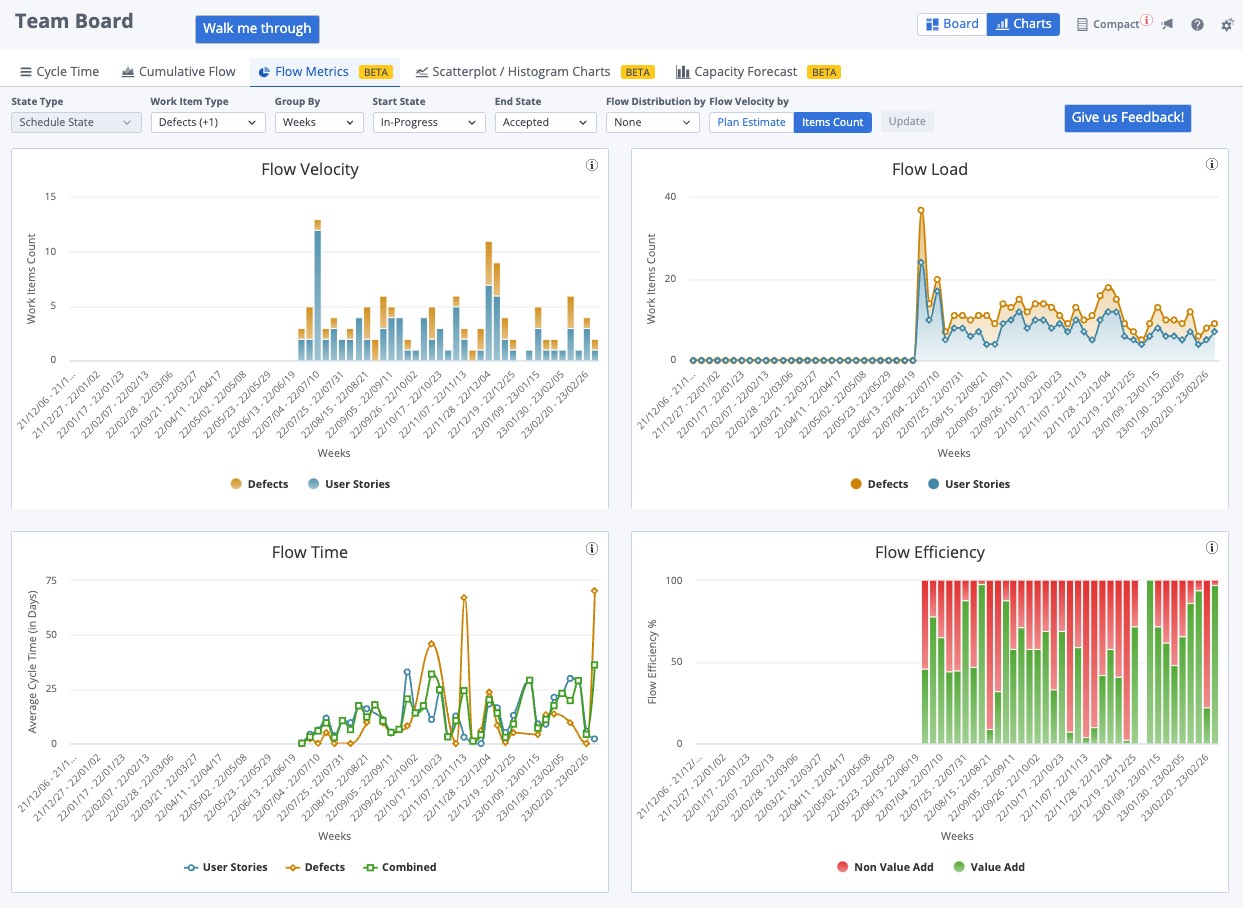The width and height of the screenshot is (1243, 908).
Task: Open the End State Accepted dropdown
Action: pyautogui.click(x=546, y=122)
